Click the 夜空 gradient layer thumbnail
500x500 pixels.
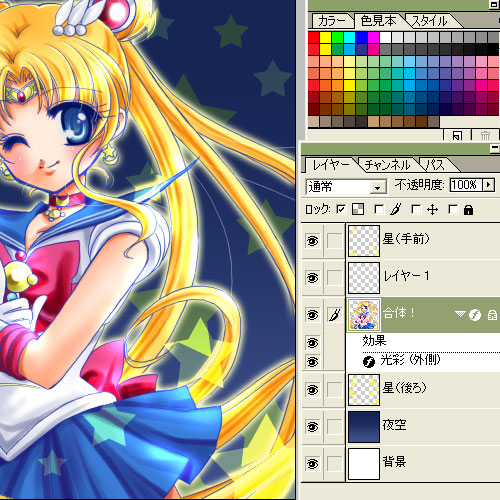point(364,427)
